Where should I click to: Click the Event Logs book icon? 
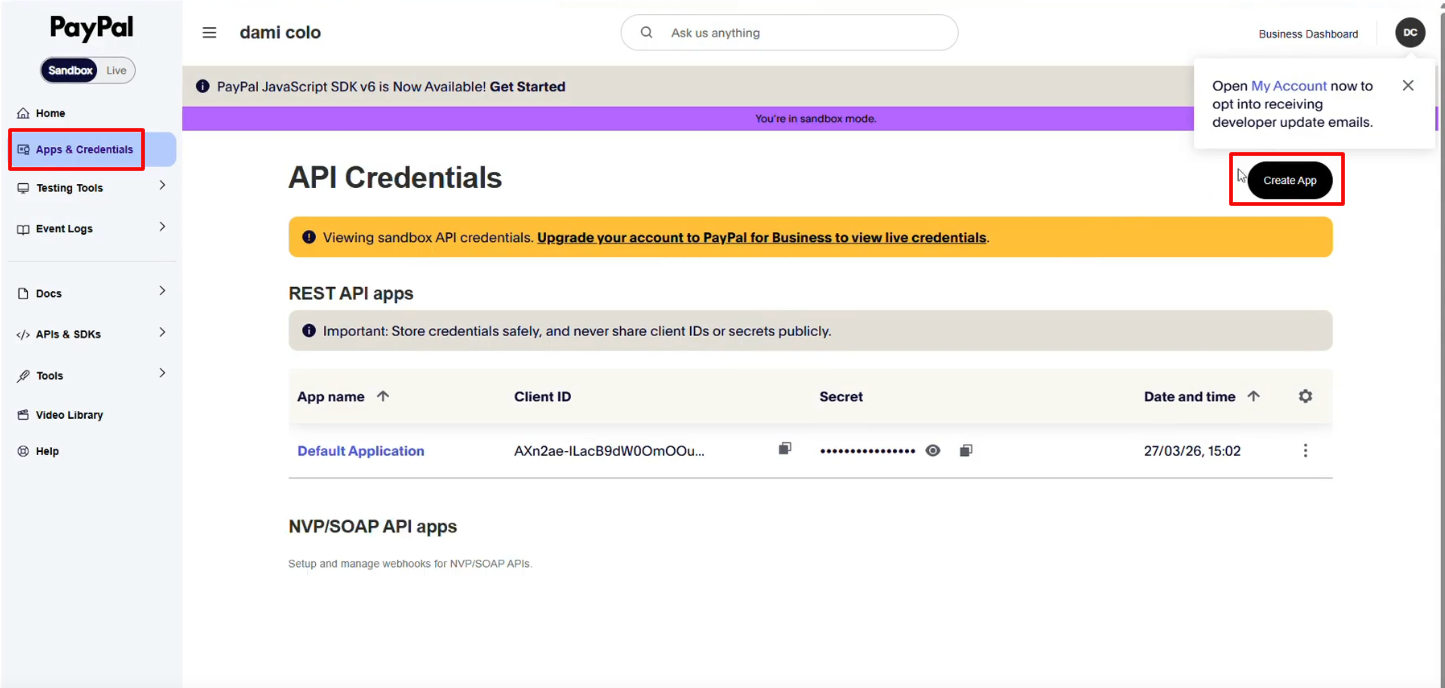(x=23, y=229)
